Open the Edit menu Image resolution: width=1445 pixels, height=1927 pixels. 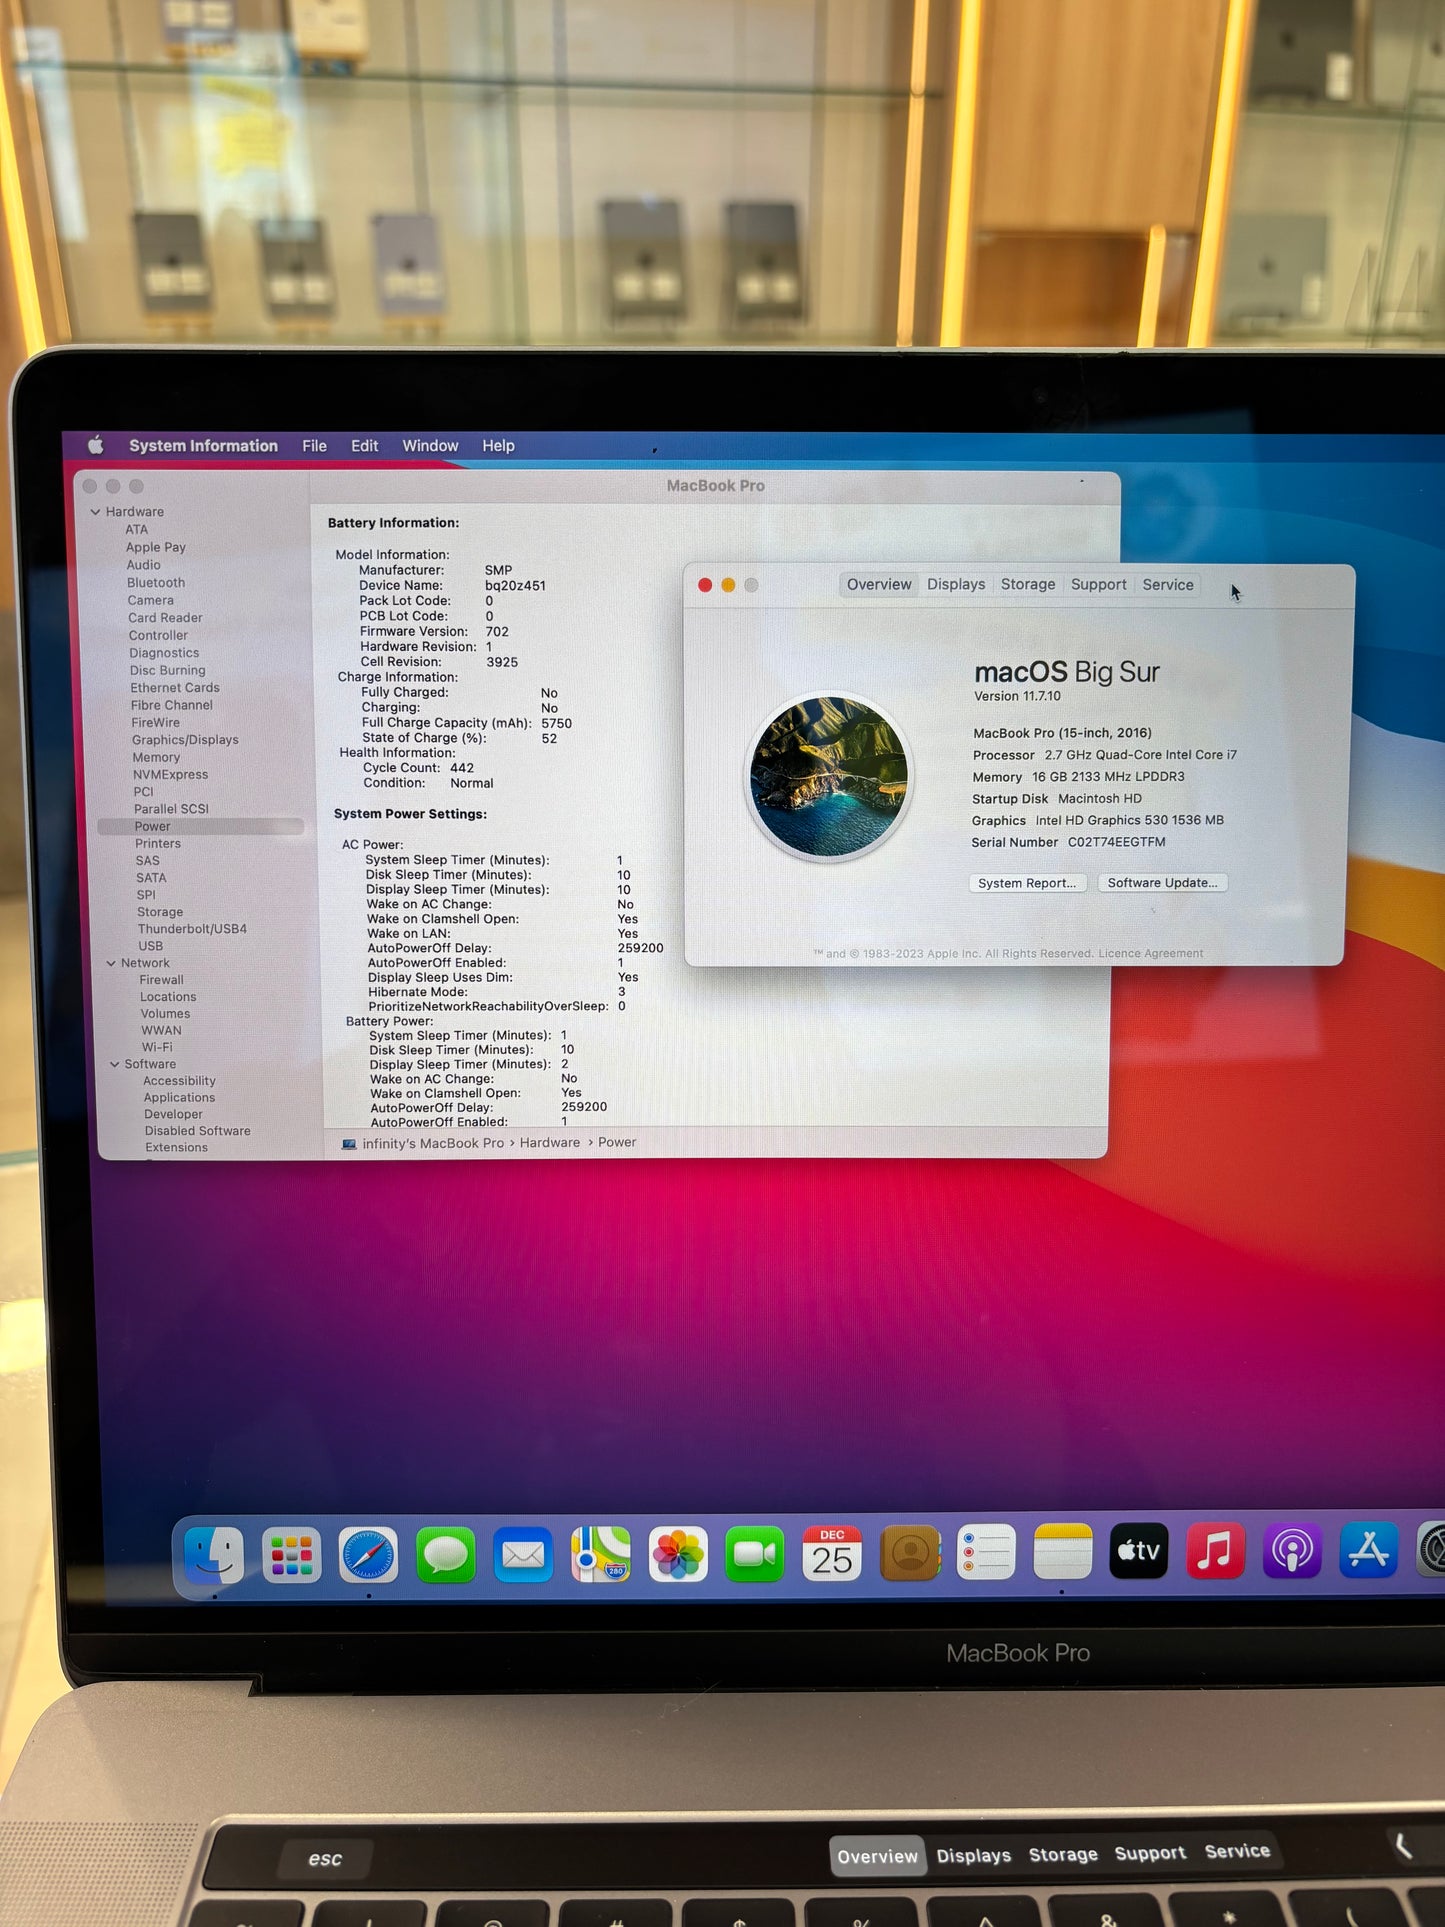click(x=364, y=446)
